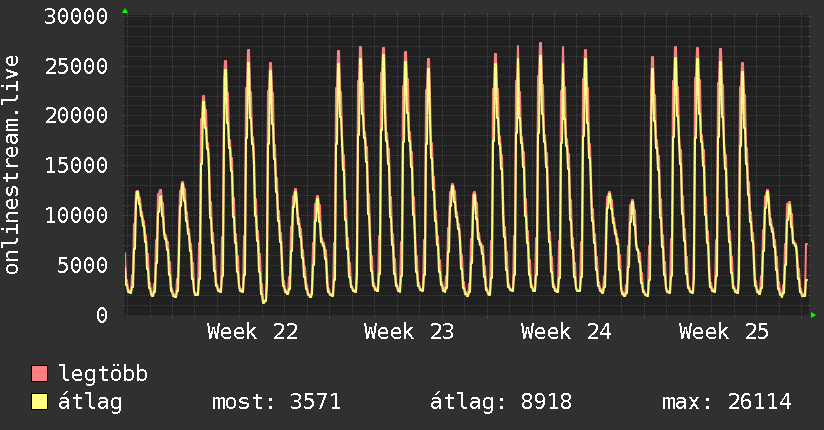Click the 'Week 25' axis label
This screenshot has height=430, width=824.
pyautogui.click(x=724, y=332)
